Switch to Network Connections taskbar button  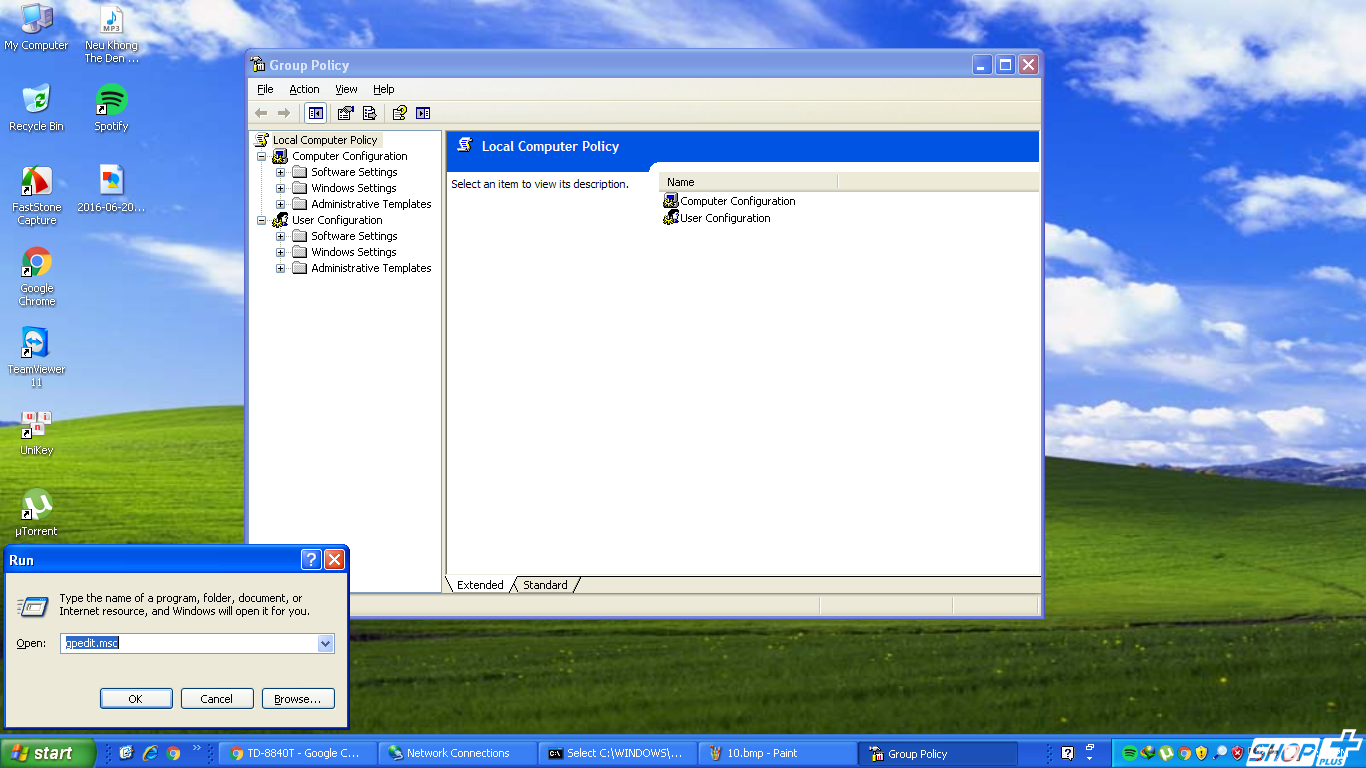[457, 754]
